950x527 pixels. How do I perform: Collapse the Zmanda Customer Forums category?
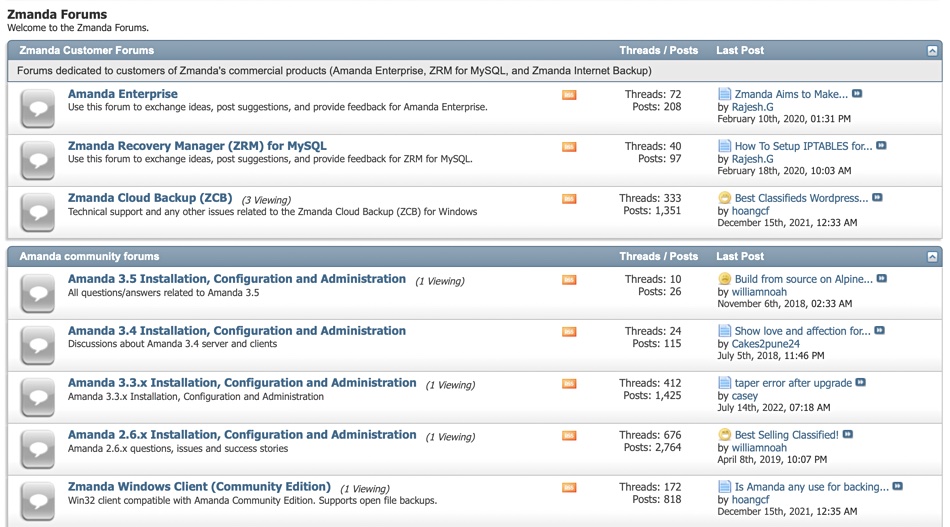(x=932, y=51)
